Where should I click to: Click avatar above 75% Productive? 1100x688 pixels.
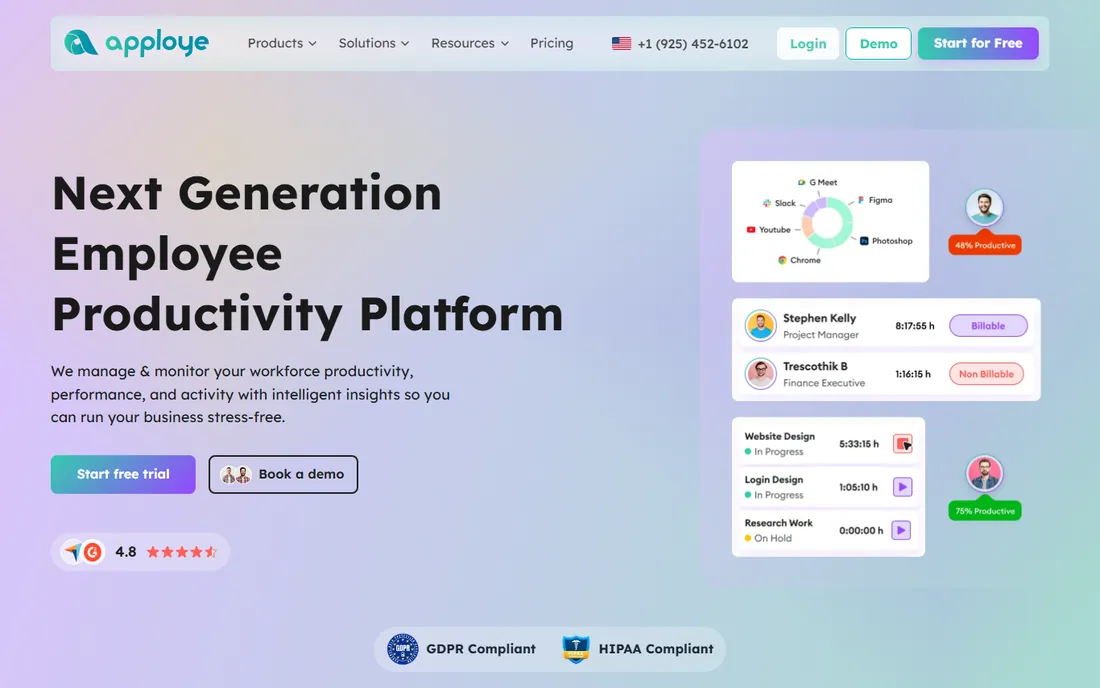(x=984, y=473)
